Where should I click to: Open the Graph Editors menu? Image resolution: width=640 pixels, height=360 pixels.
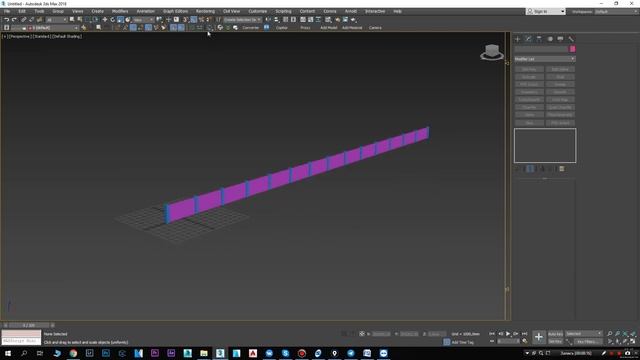[176, 11]
